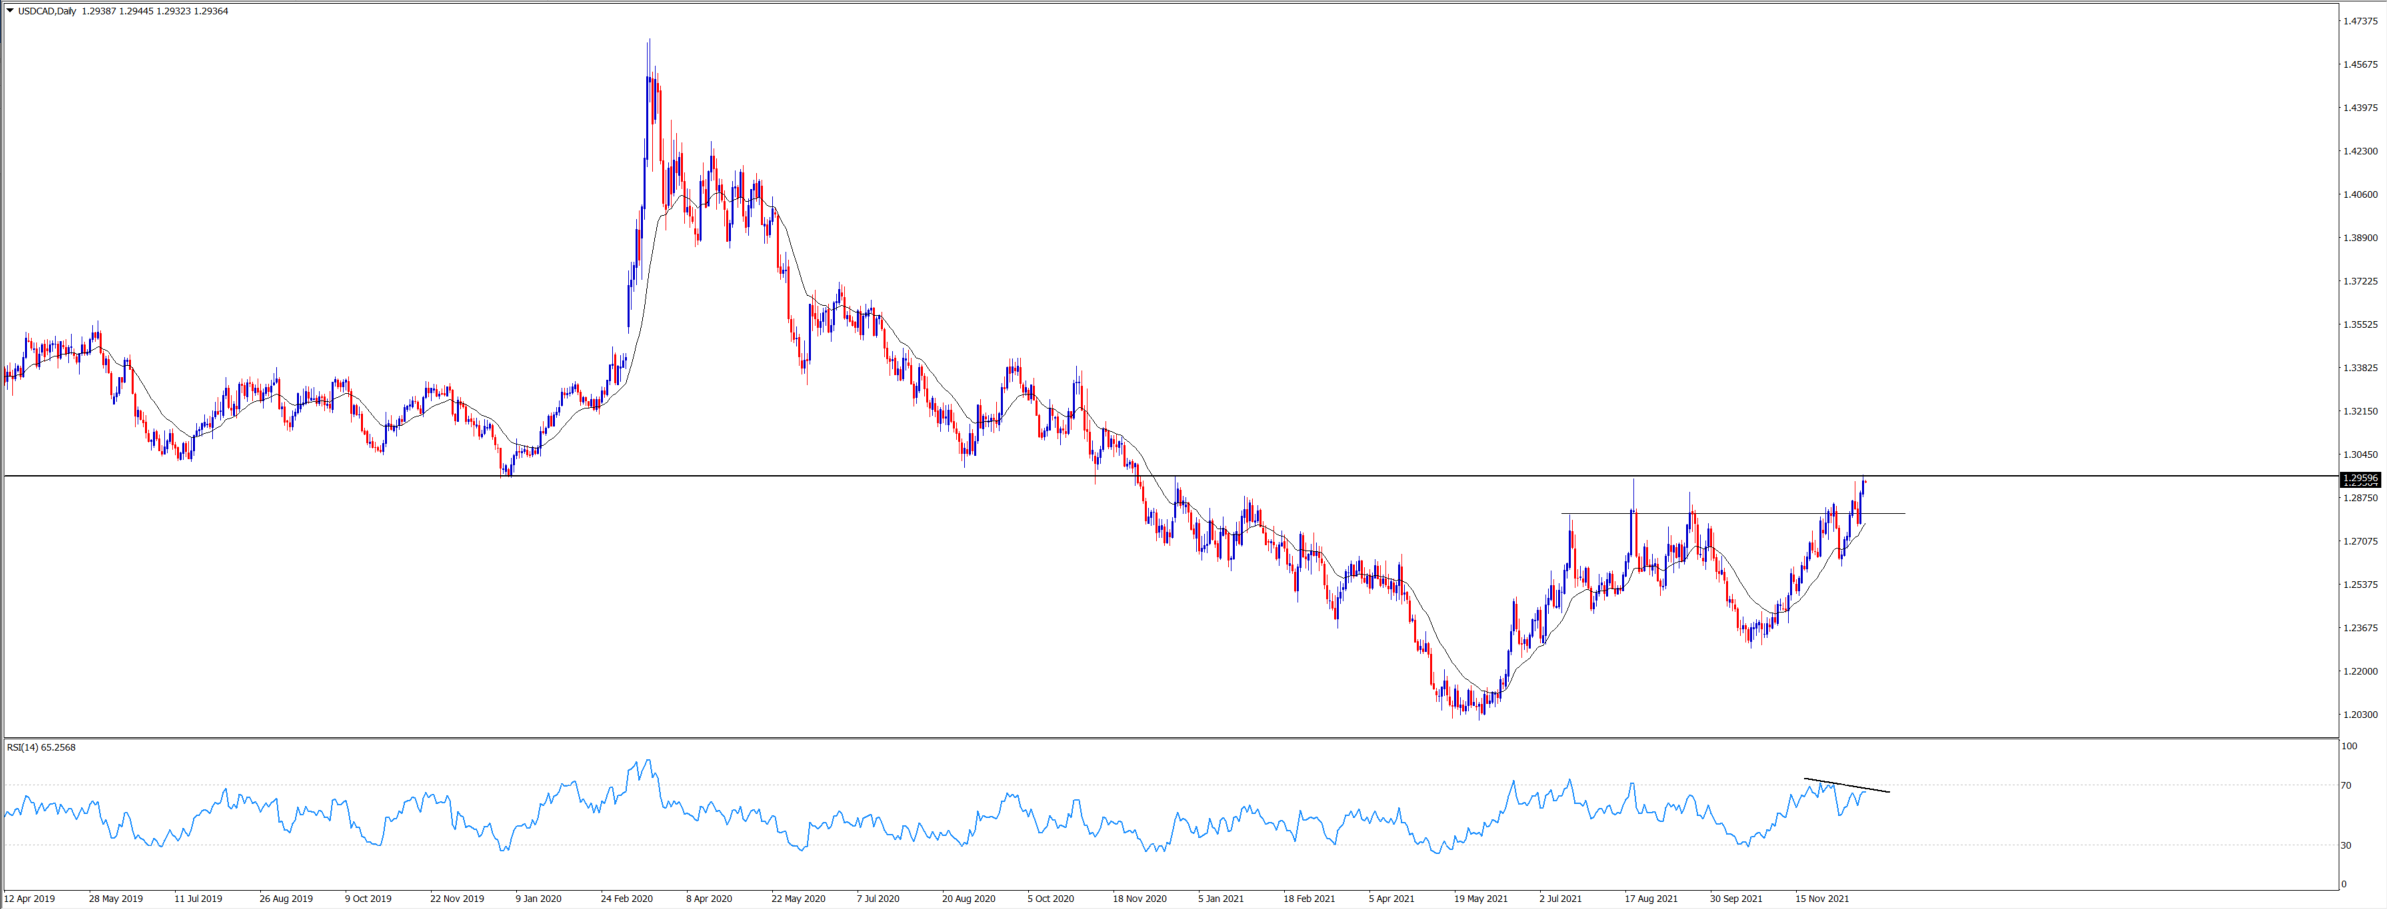Click the 1.28750 price scale label

click(x=2360, y=498)
